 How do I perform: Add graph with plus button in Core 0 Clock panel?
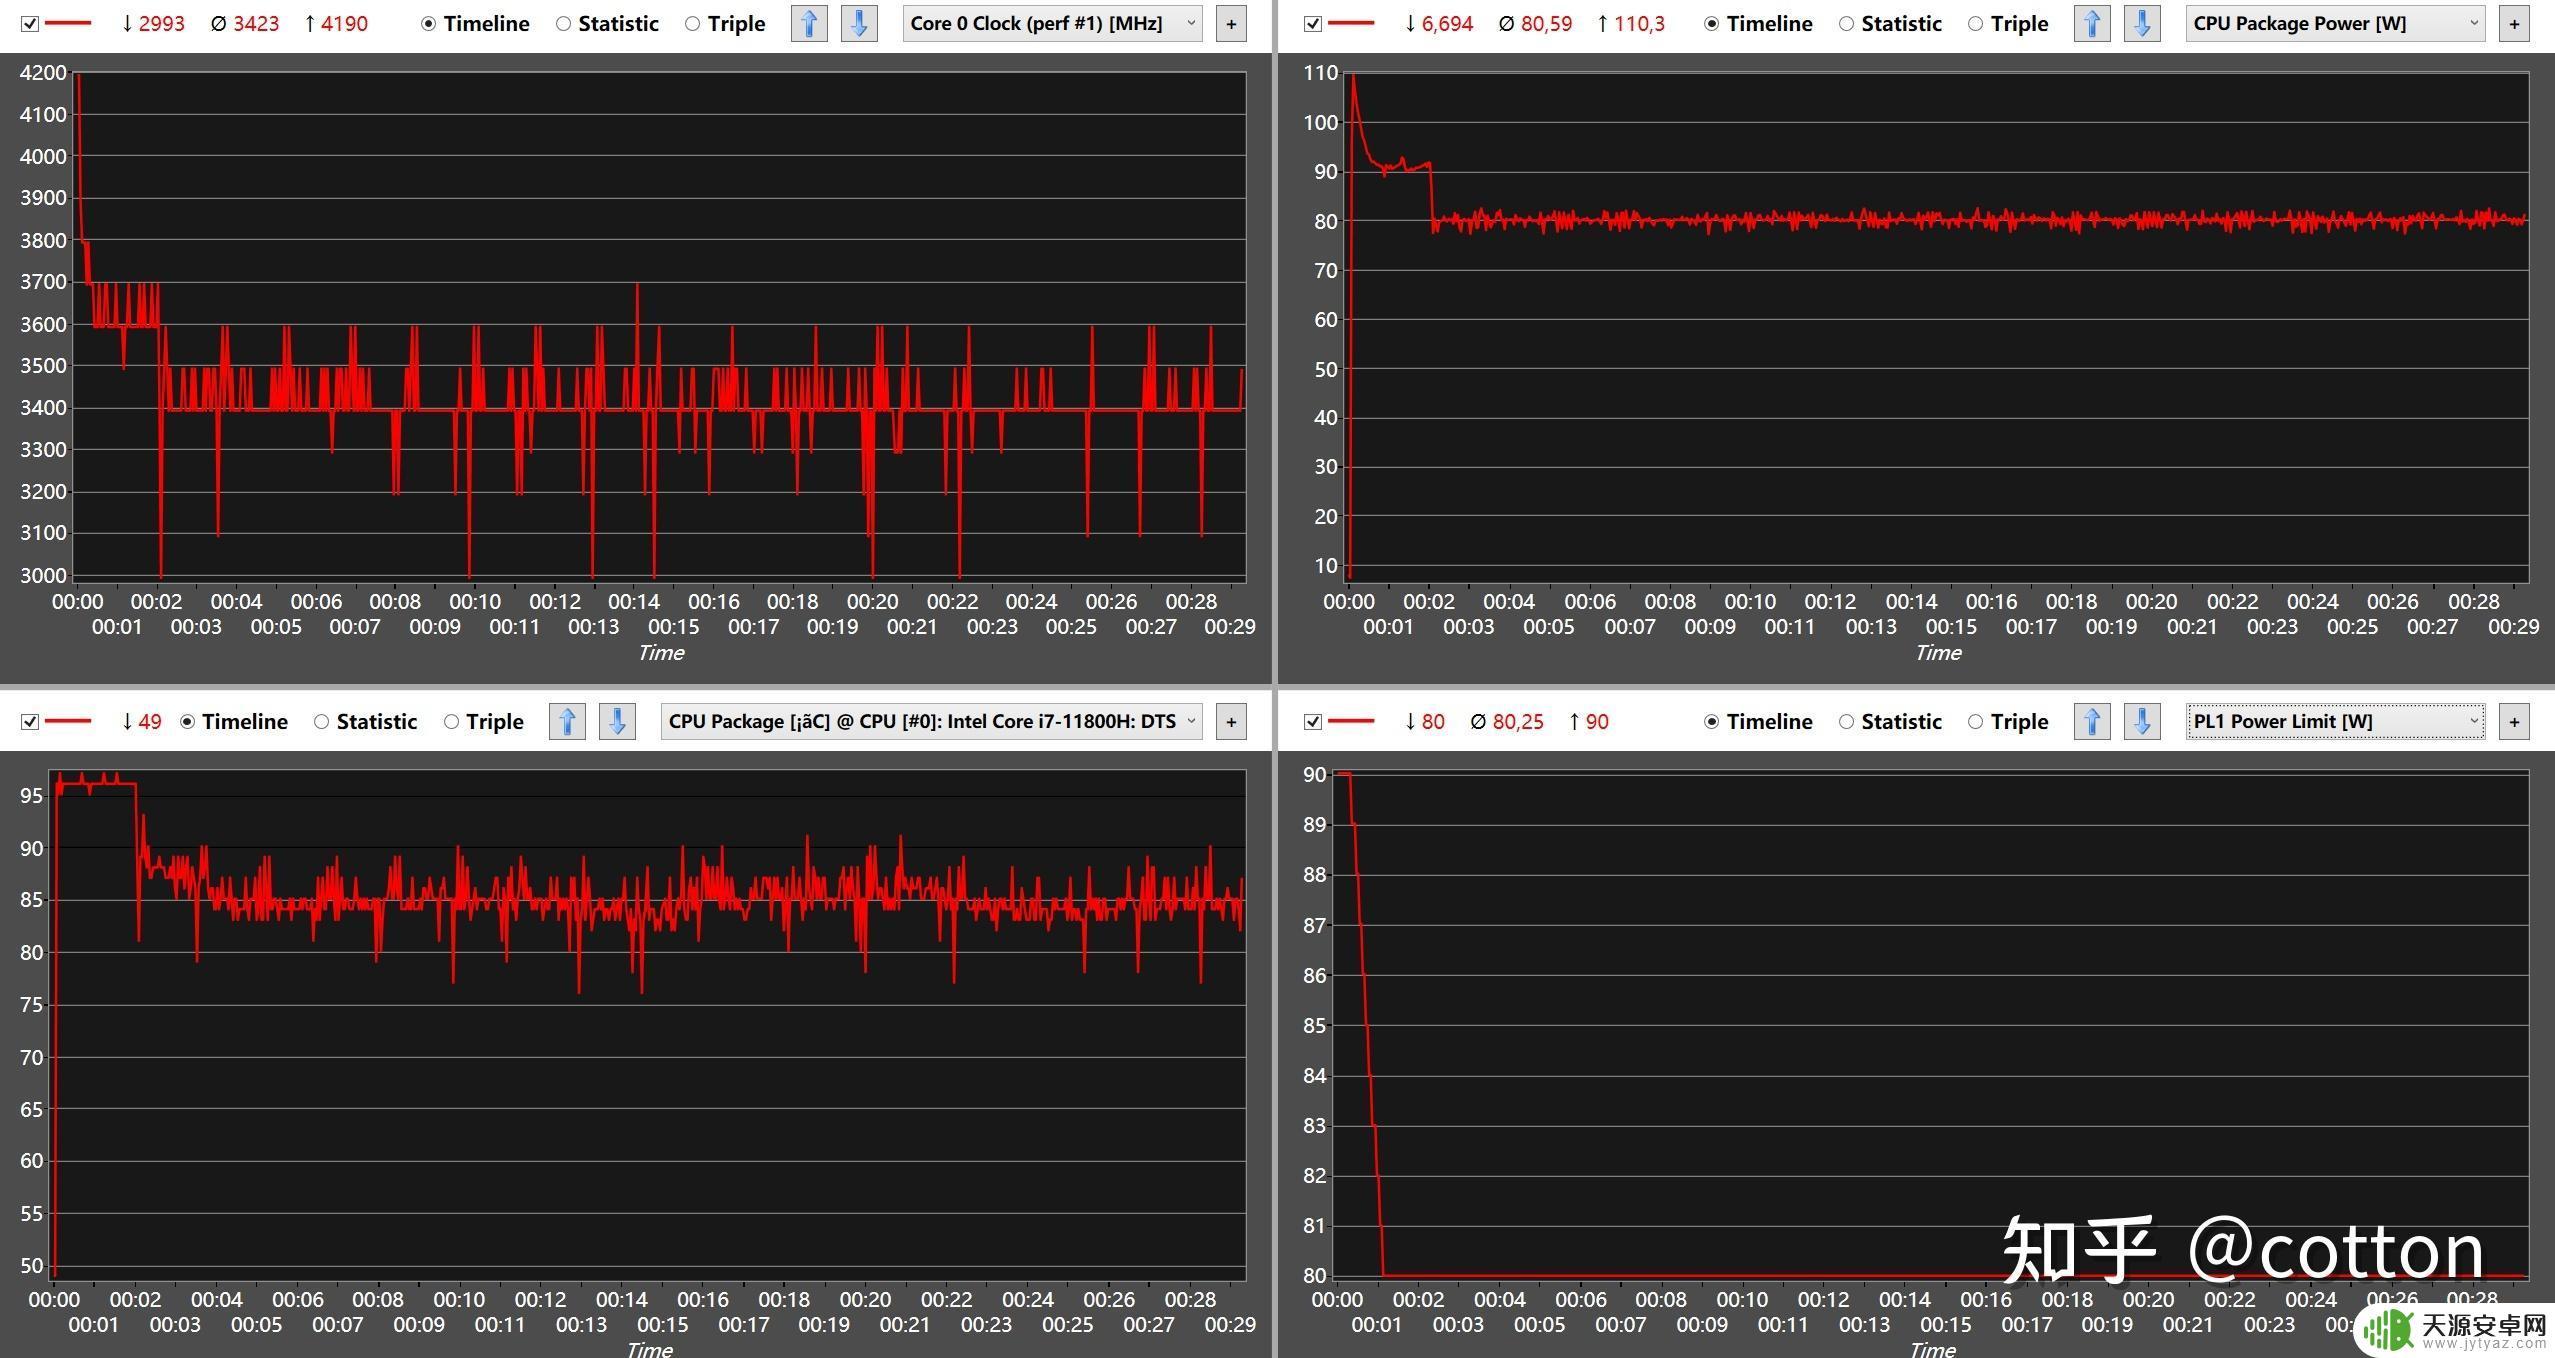coord(1231,23)
